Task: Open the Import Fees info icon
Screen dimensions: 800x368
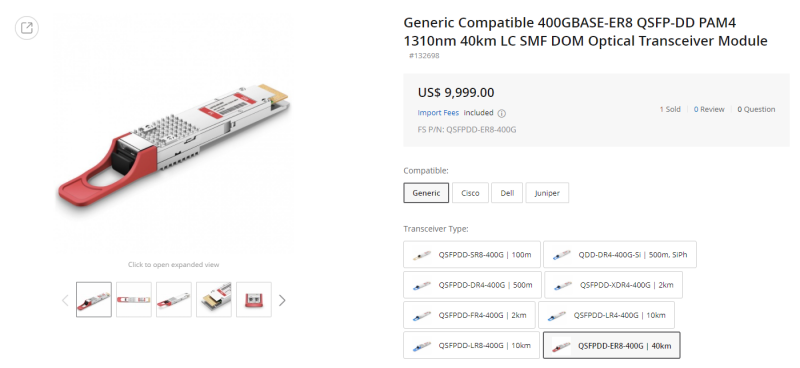Action: pyautogui.click(x=502, y=113)
